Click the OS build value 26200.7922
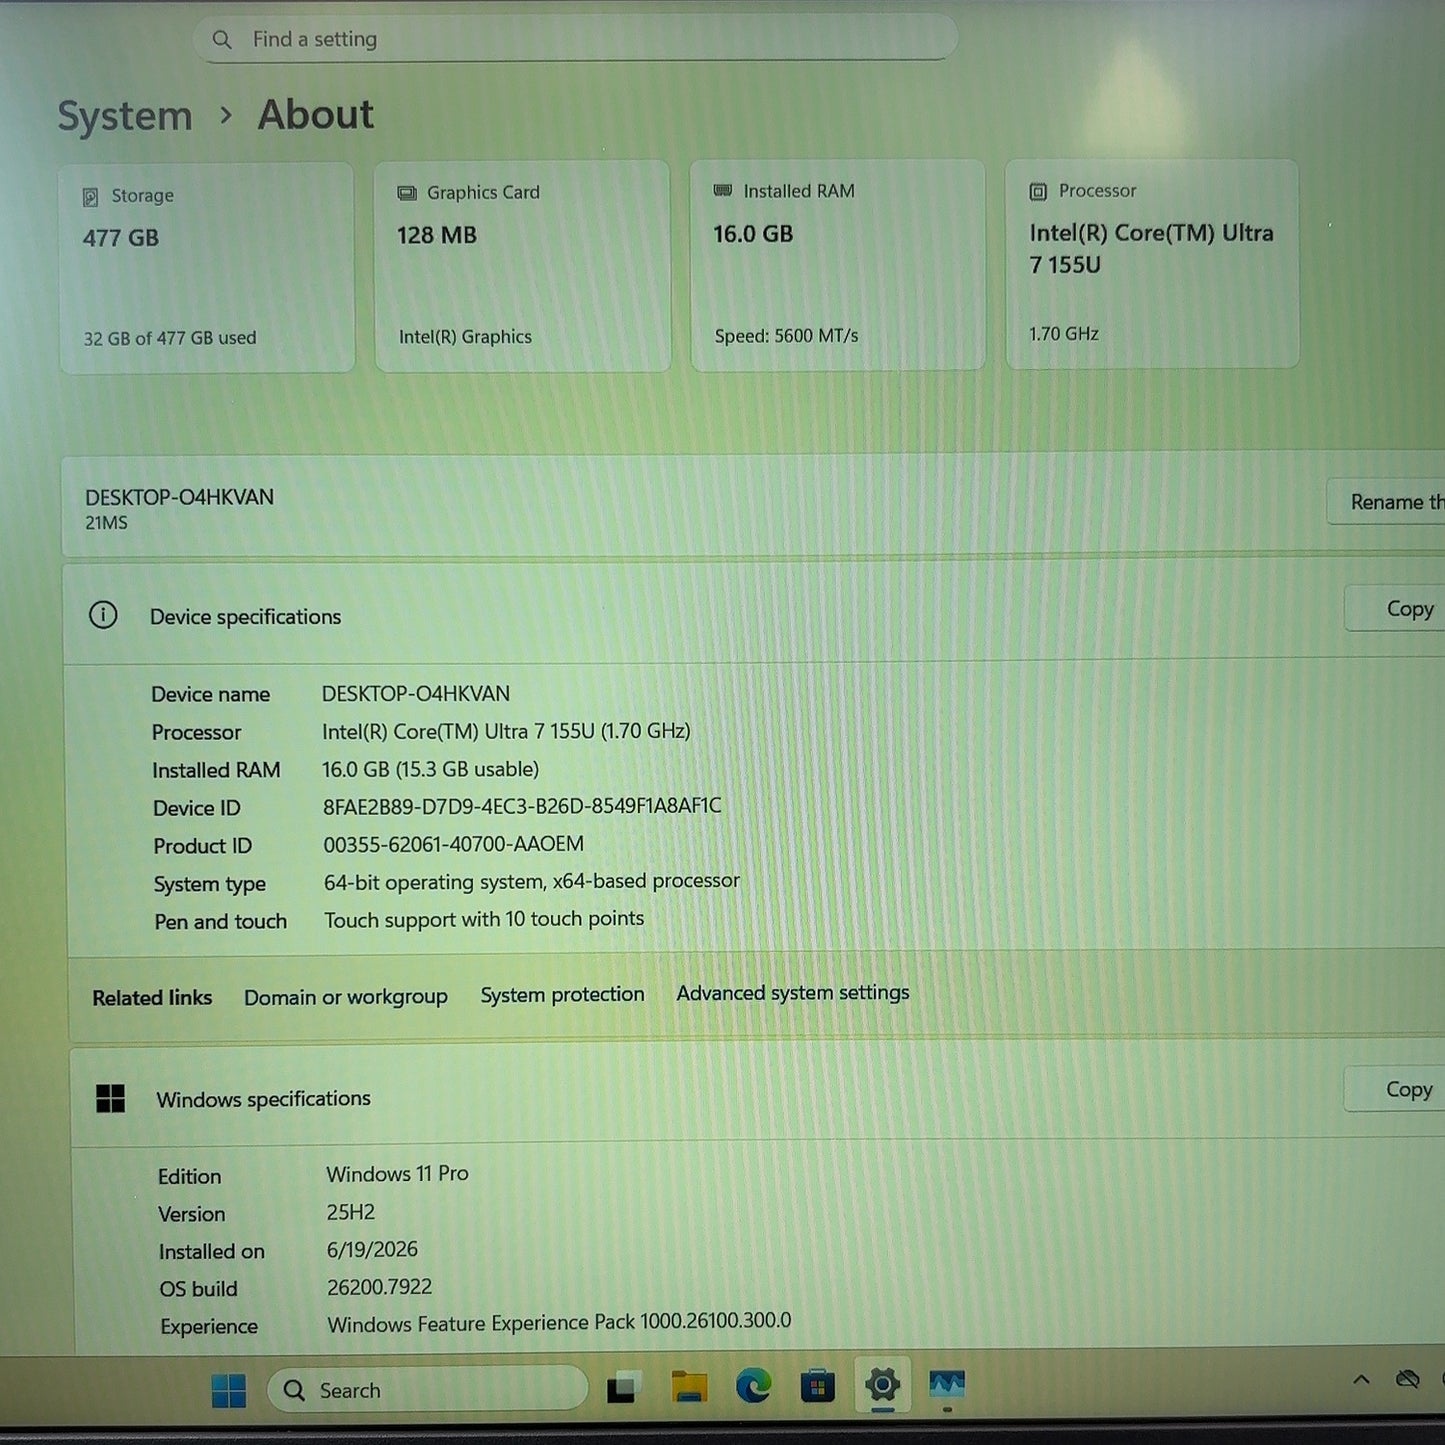 380,1287
